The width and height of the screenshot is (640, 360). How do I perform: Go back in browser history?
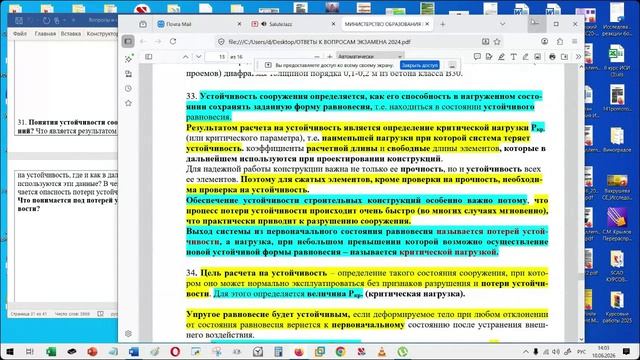coord(143,41)
